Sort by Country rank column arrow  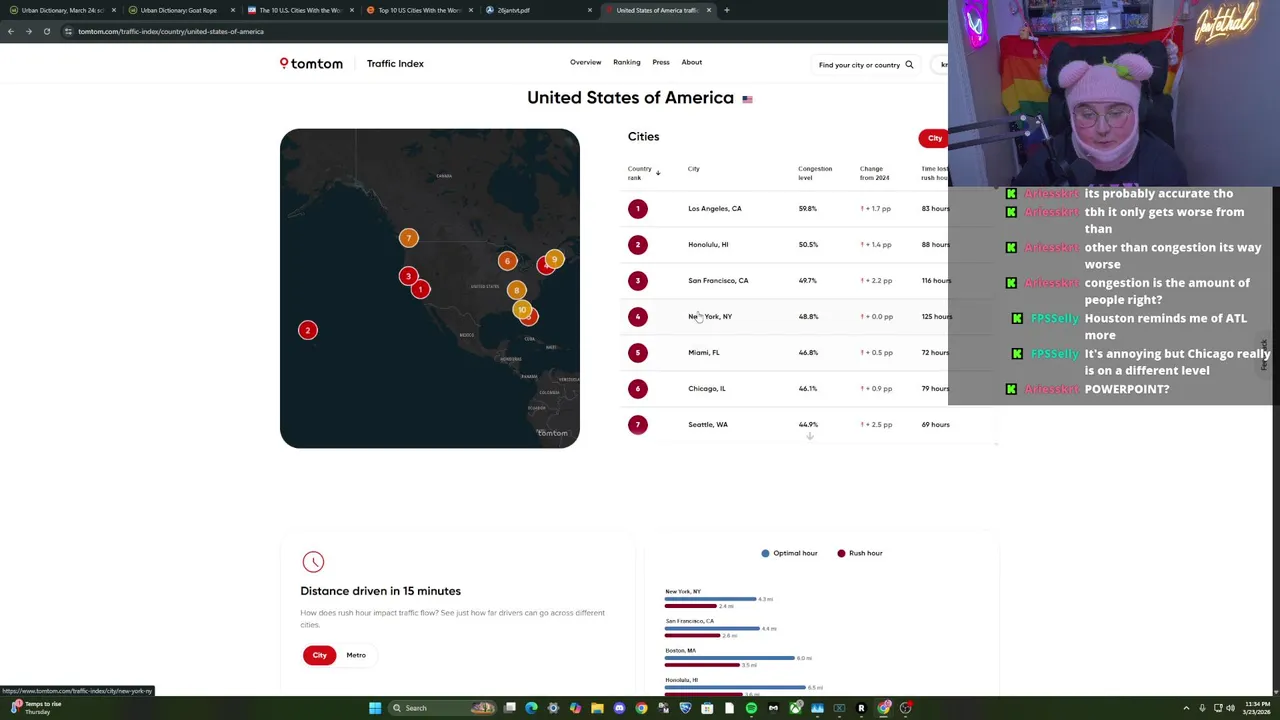click(x=658, y=173)
